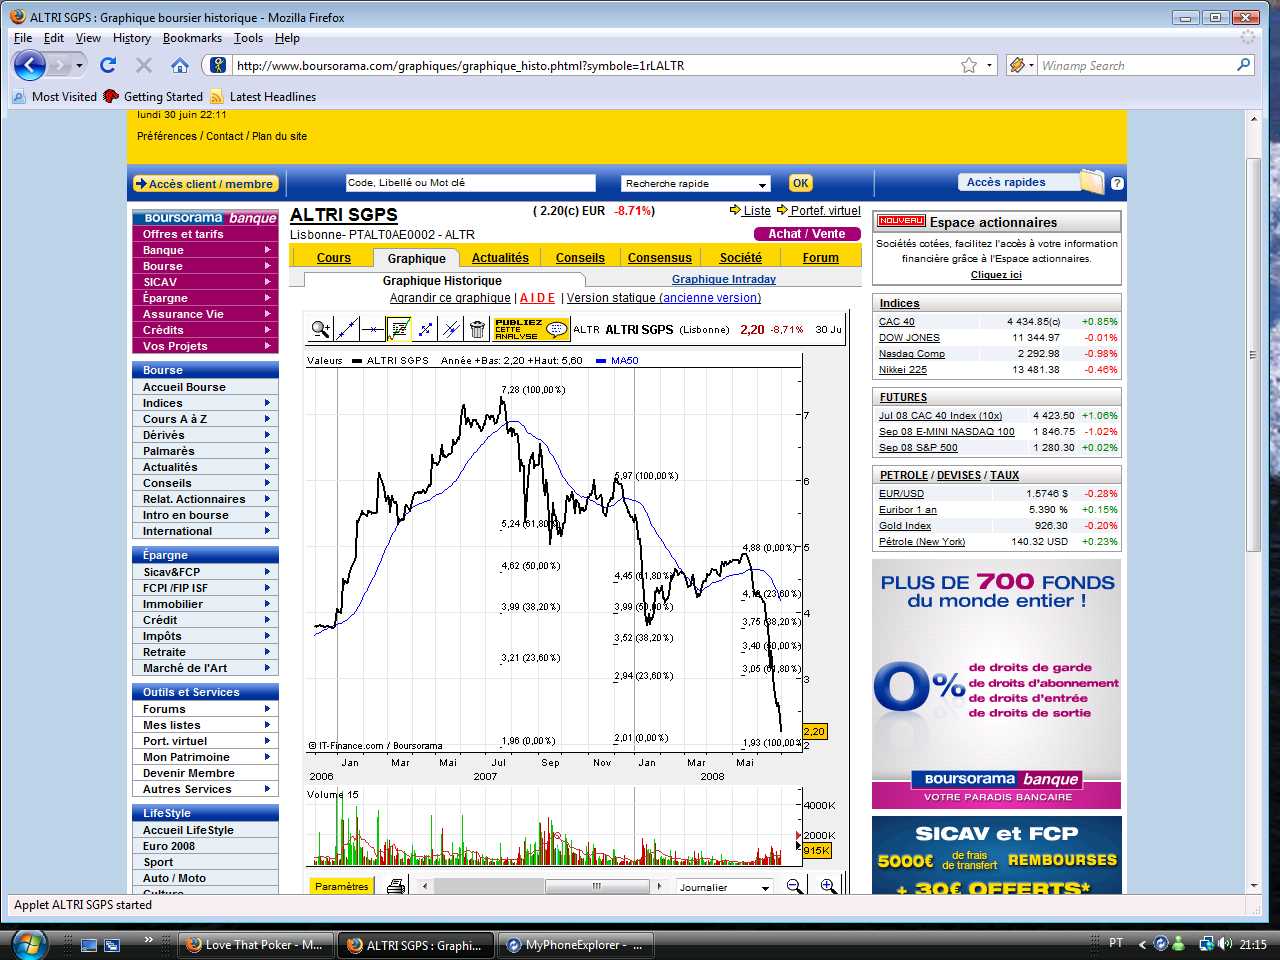Screen dimensions: 1280x960
Task: Open the Firefox Bookmarks menu
Action: tap(192, 38)
